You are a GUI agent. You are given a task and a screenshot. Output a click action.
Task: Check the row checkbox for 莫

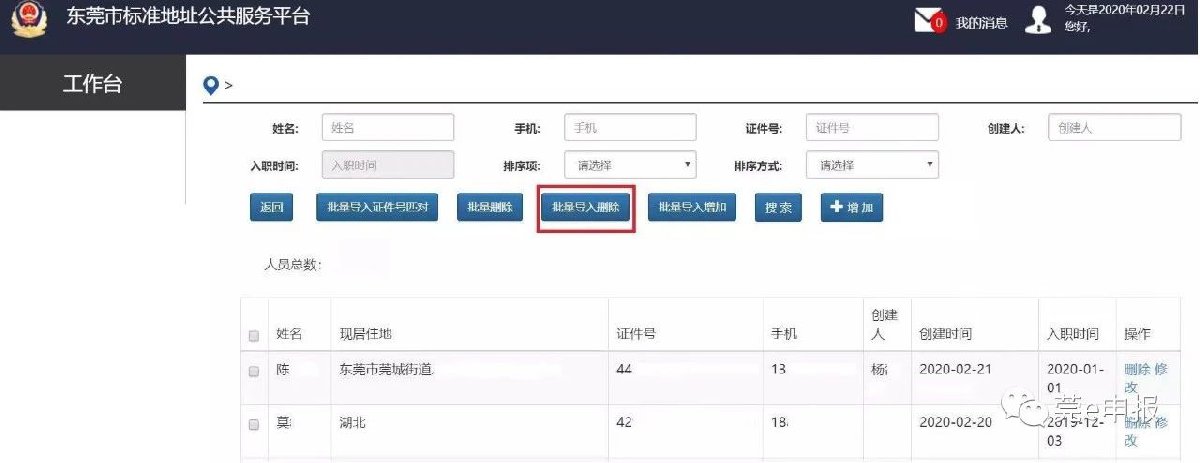[x=253, y=424]
